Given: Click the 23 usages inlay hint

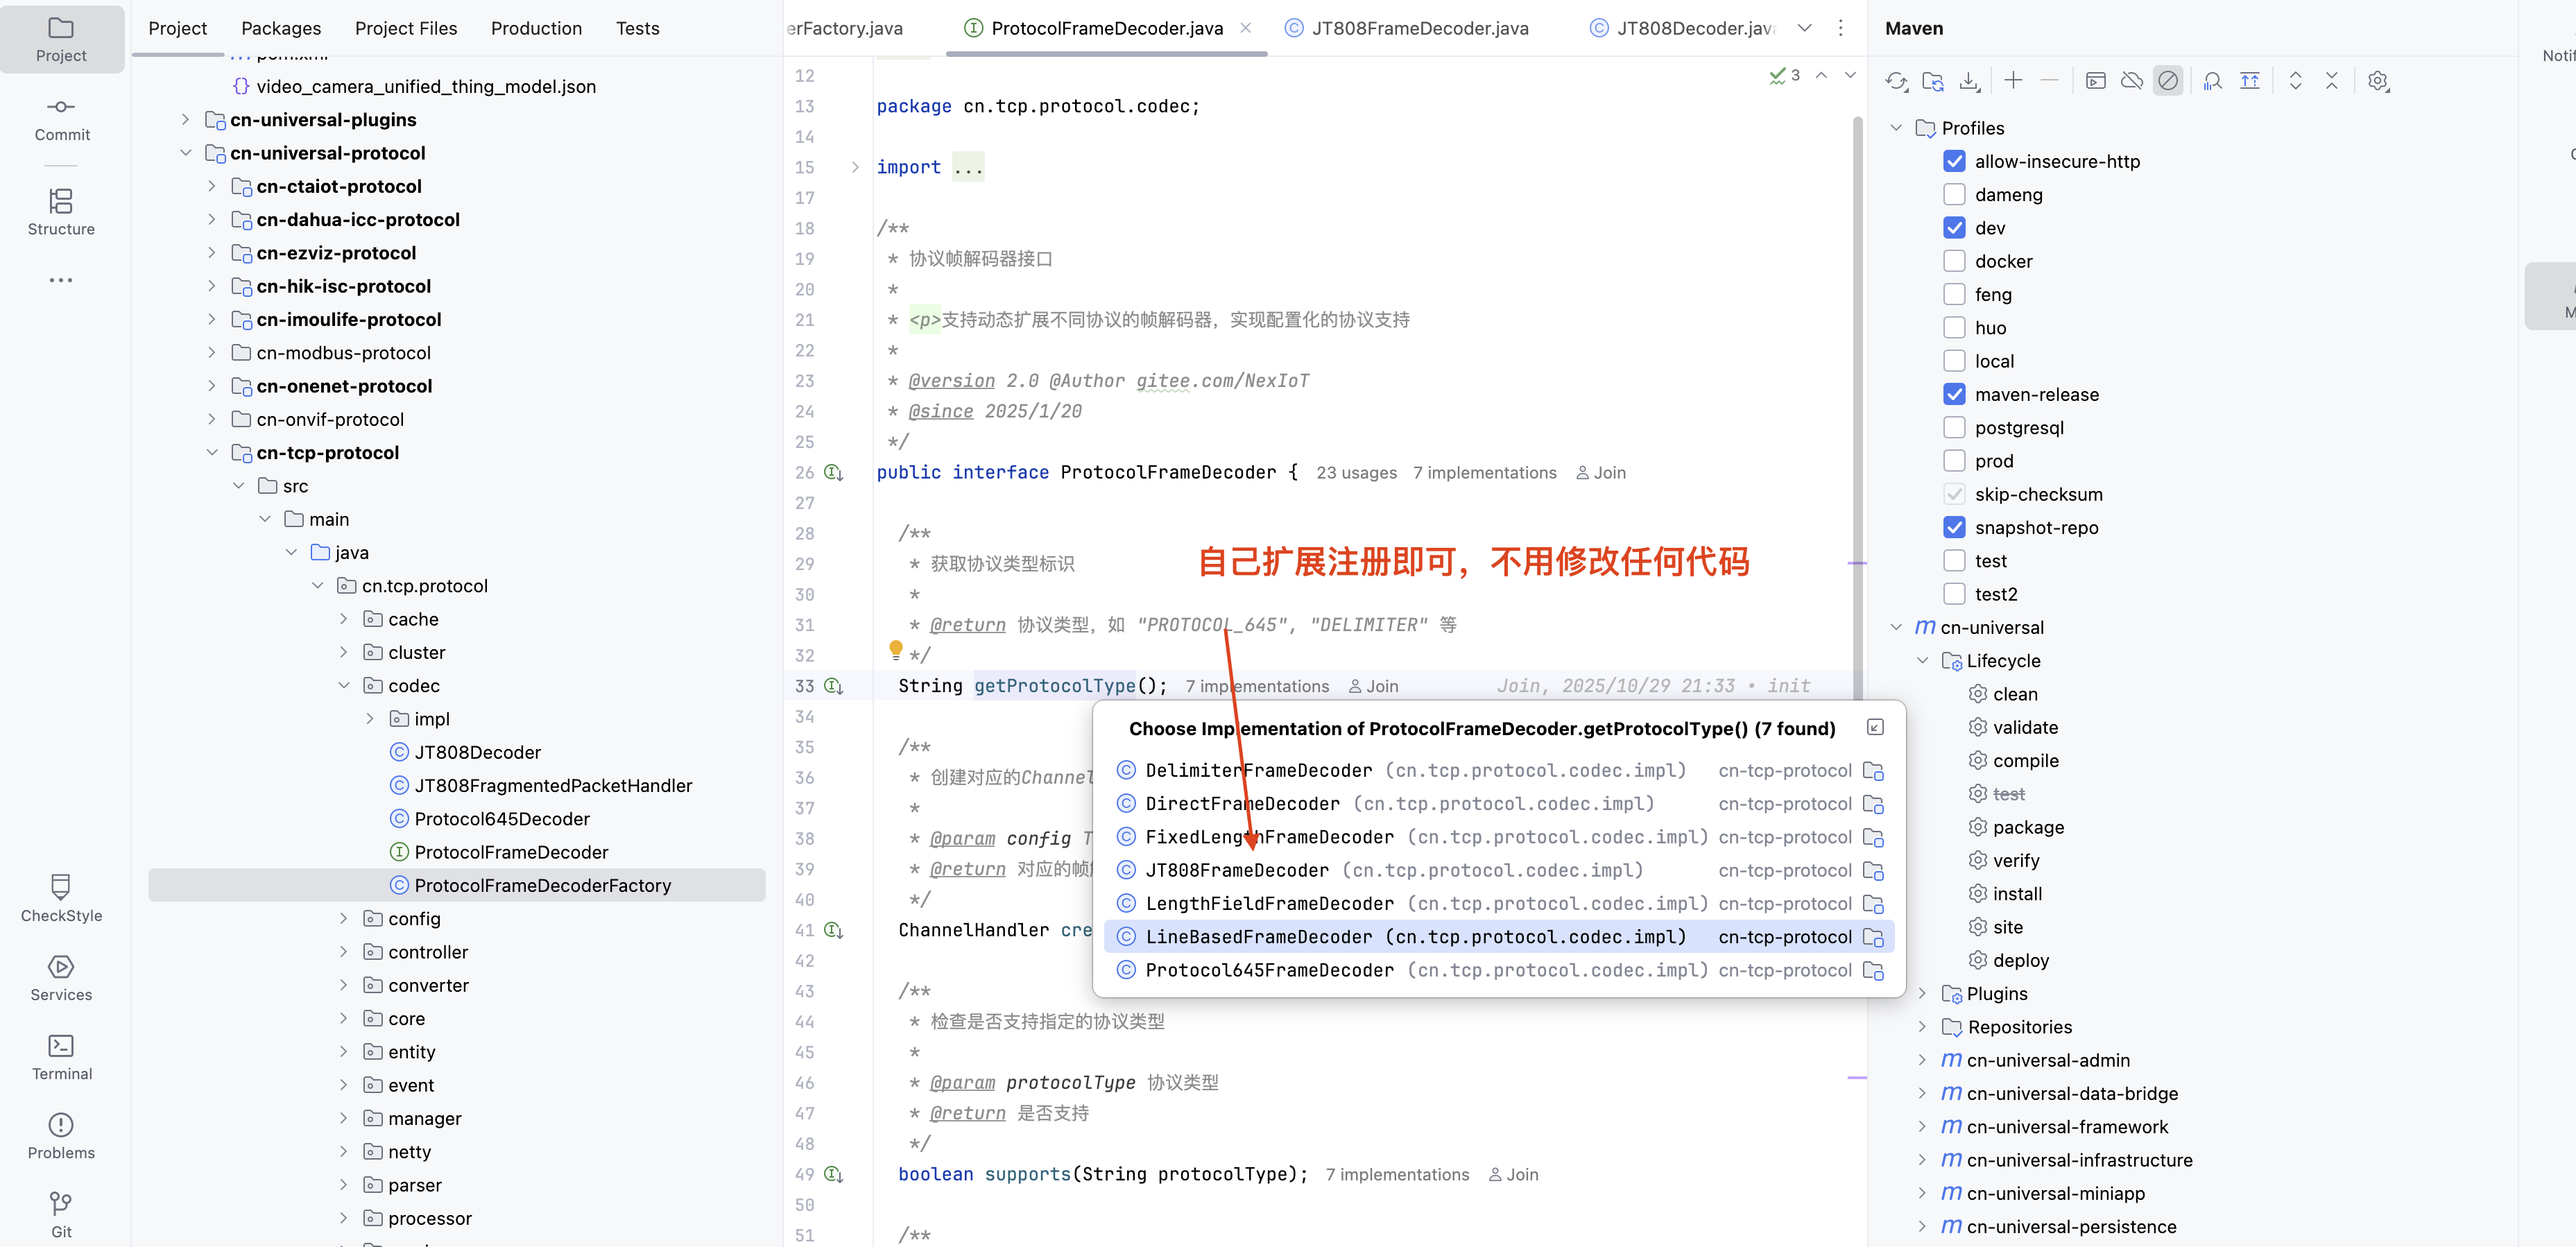Looking at the screenshot, I should (1356, 472).
